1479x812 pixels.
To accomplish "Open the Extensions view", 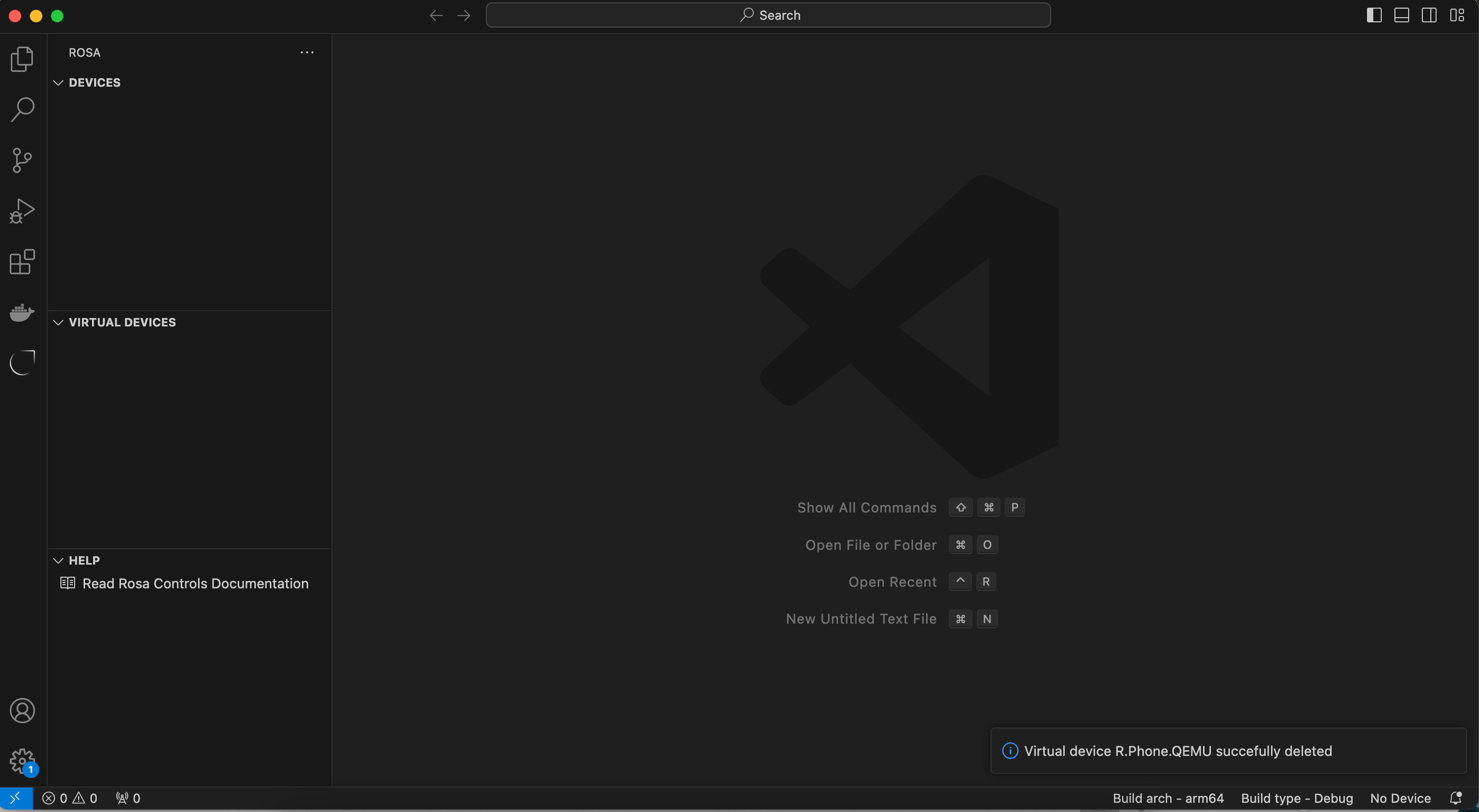I will pos(22,262).
